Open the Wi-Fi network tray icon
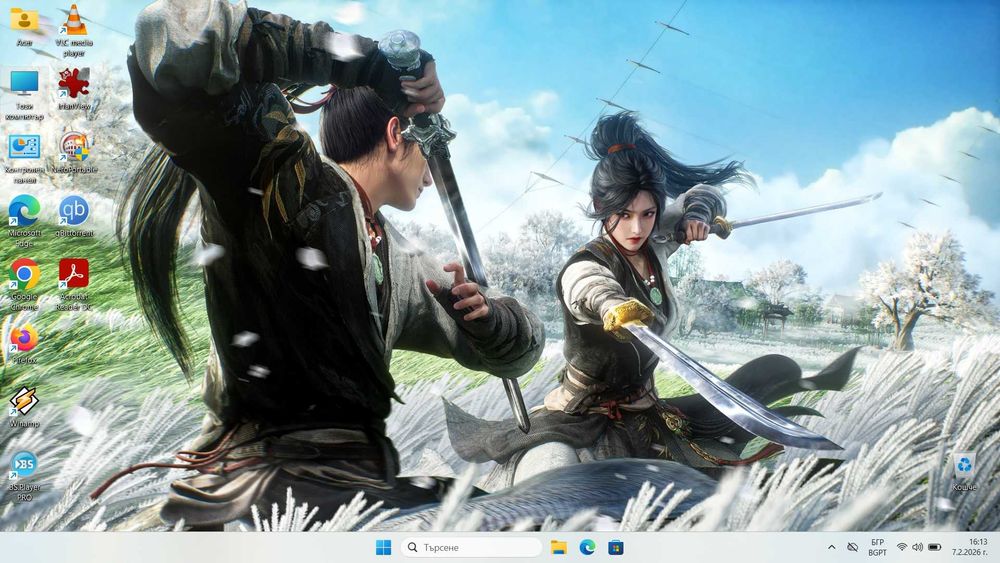1000x563 pixels. point(902,547)
